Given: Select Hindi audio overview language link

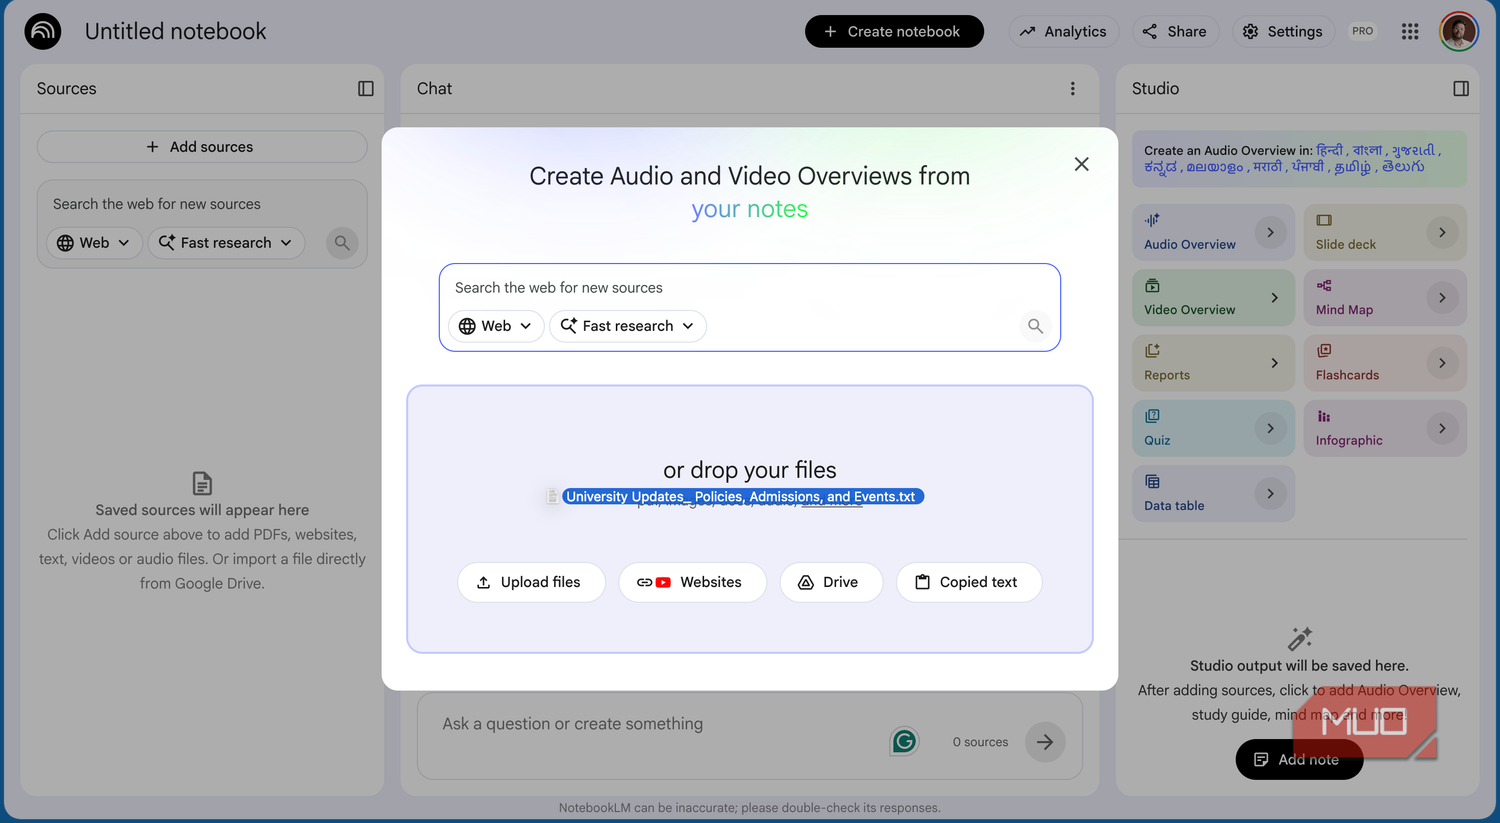Looking at the screenshot, I should click(1329, 150).
